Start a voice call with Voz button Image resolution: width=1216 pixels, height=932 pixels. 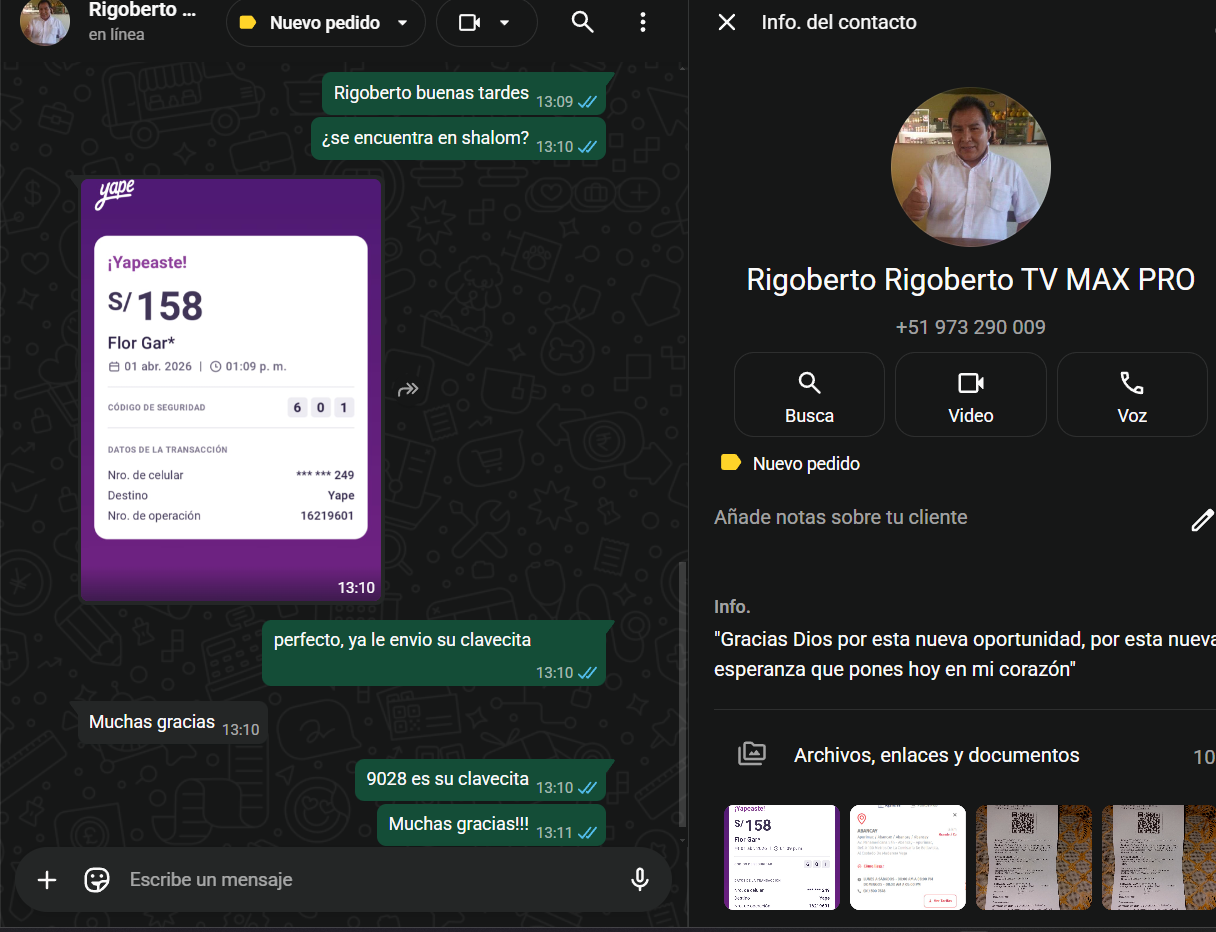[x=1131, y=395]
